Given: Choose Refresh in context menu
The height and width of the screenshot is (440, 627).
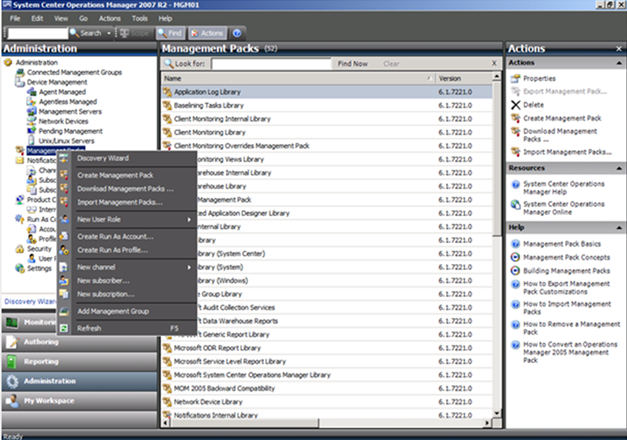Looking at the screenshot, I should (127, 329).
